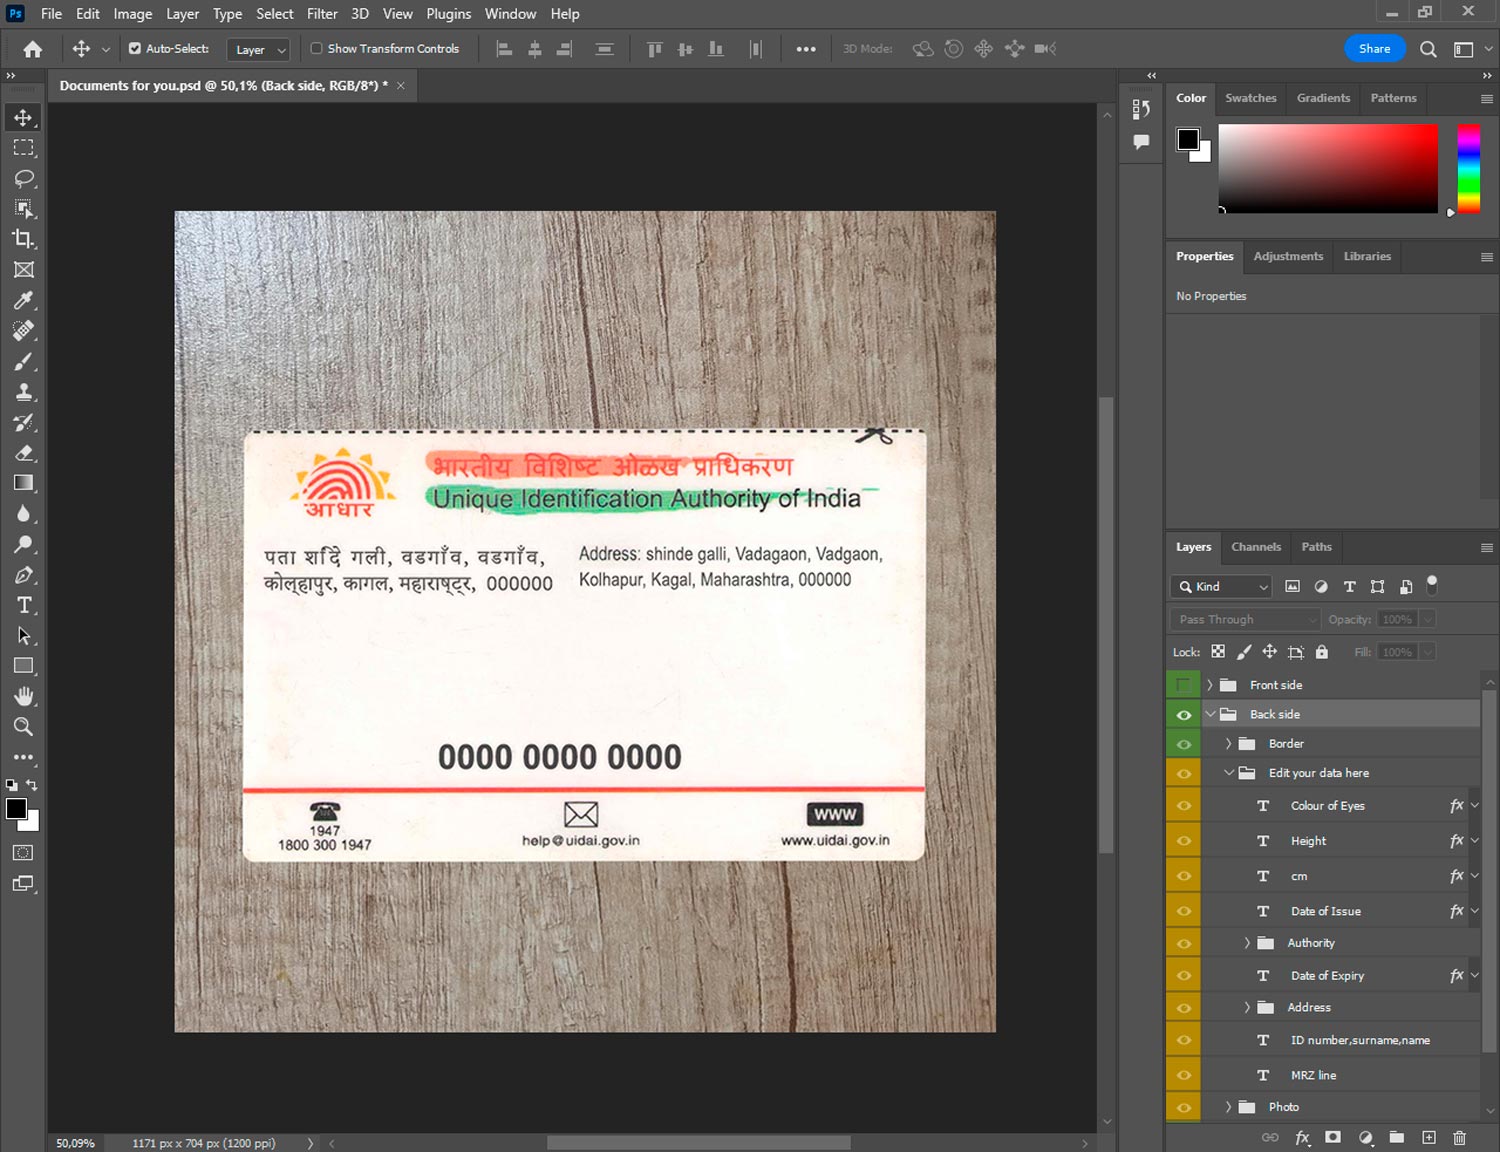The width and height of the screenshot is (1500, 1152).
Task: Show the Front side layer group
Action: (1183, 685)
